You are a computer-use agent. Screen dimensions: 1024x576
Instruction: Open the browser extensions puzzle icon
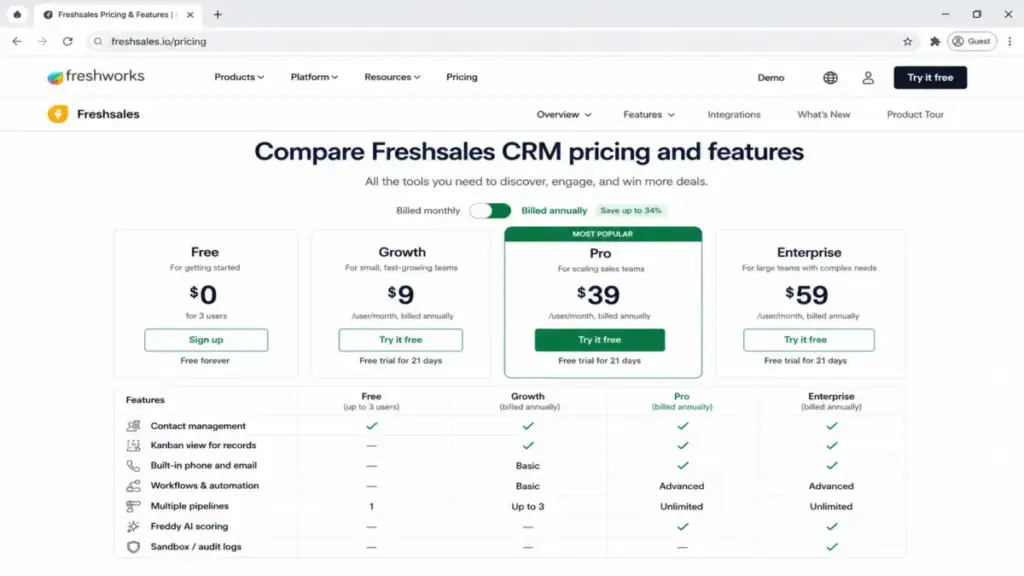[935, 41]
